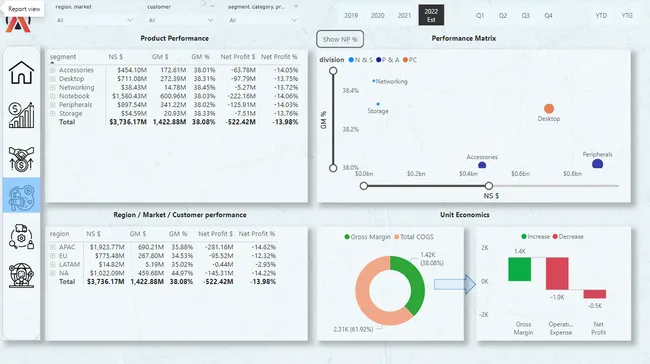Expand the APAC region row
Screen dimensions: 650x364
[x=53, y=247]
